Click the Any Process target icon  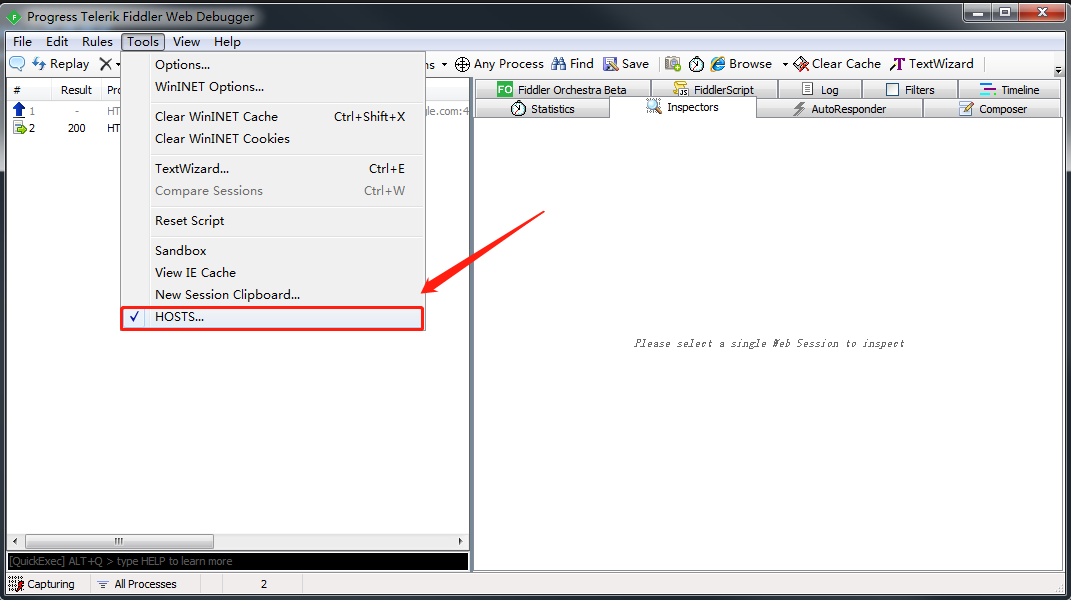coord(462,64)
